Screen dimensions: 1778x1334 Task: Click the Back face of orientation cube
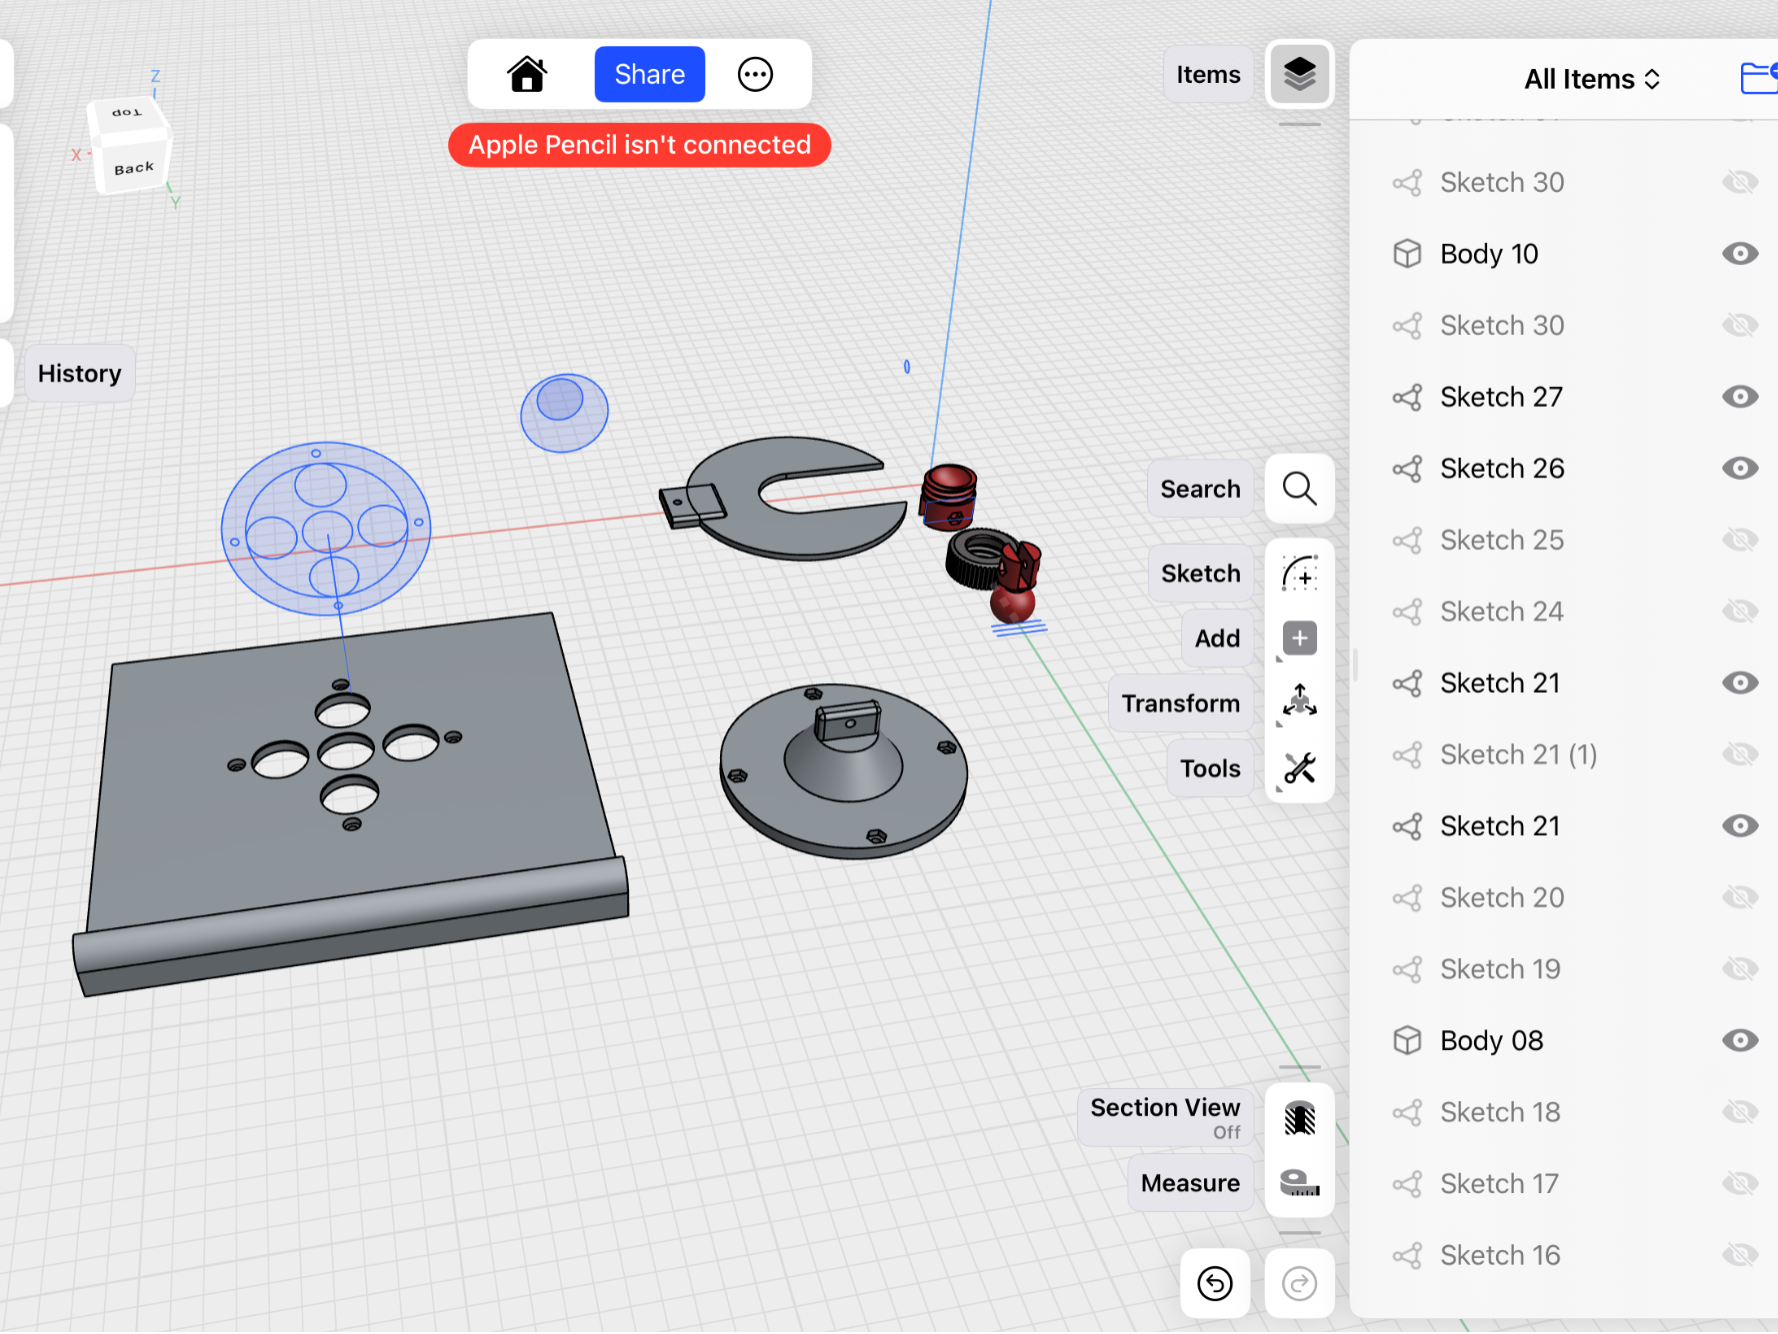coord(134,167)
